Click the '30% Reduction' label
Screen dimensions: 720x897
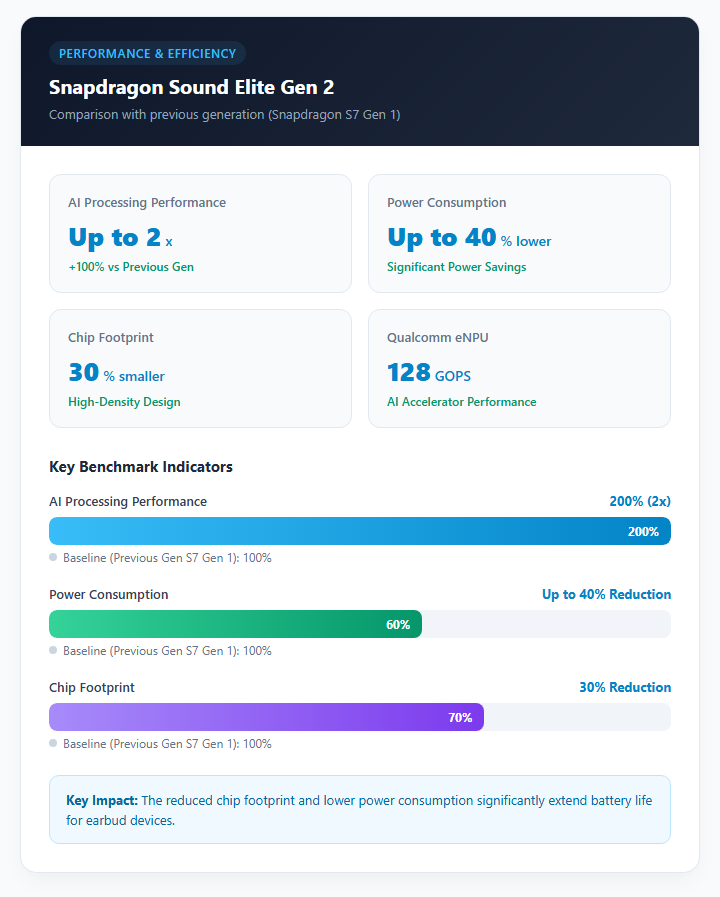pos(625,687)
